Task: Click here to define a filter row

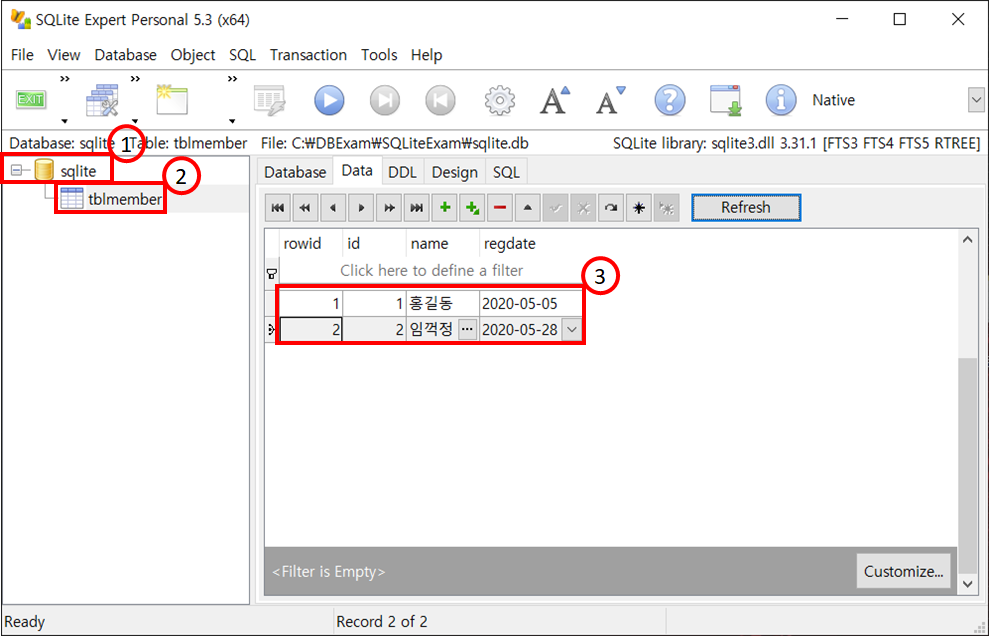Action: tap(431, 271)
